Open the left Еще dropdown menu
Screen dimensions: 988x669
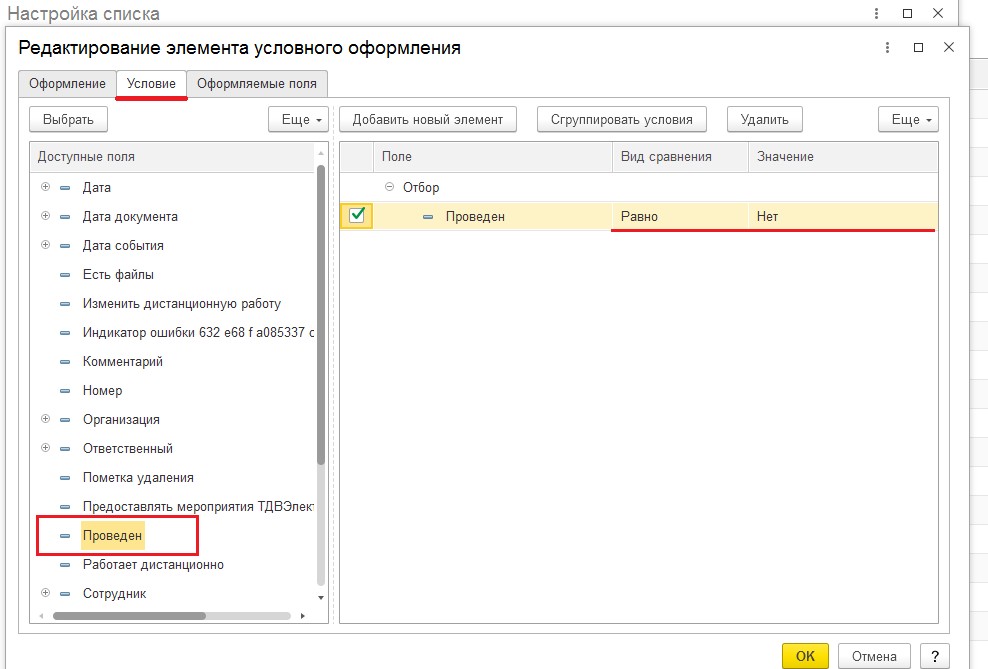(298, 119)
